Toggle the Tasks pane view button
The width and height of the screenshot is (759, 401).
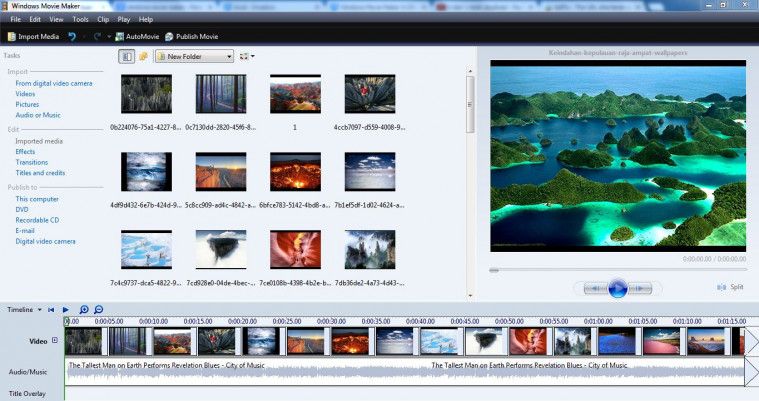coord(127,57)
